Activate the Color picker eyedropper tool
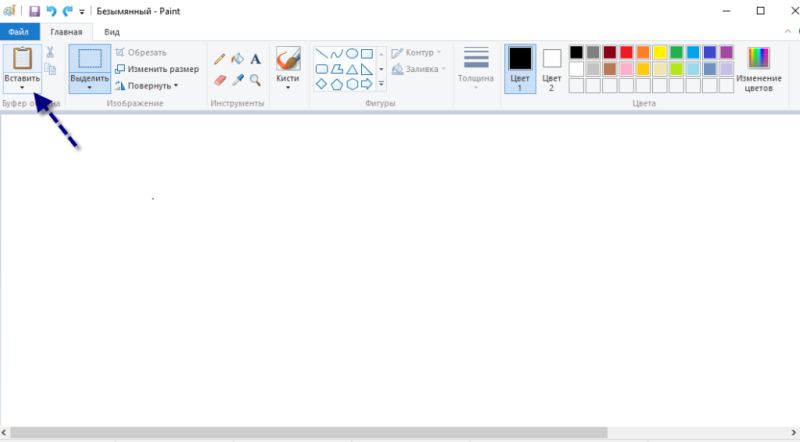Image resolution: width=800 pixels, height=442 pixels. click(237, 79)
